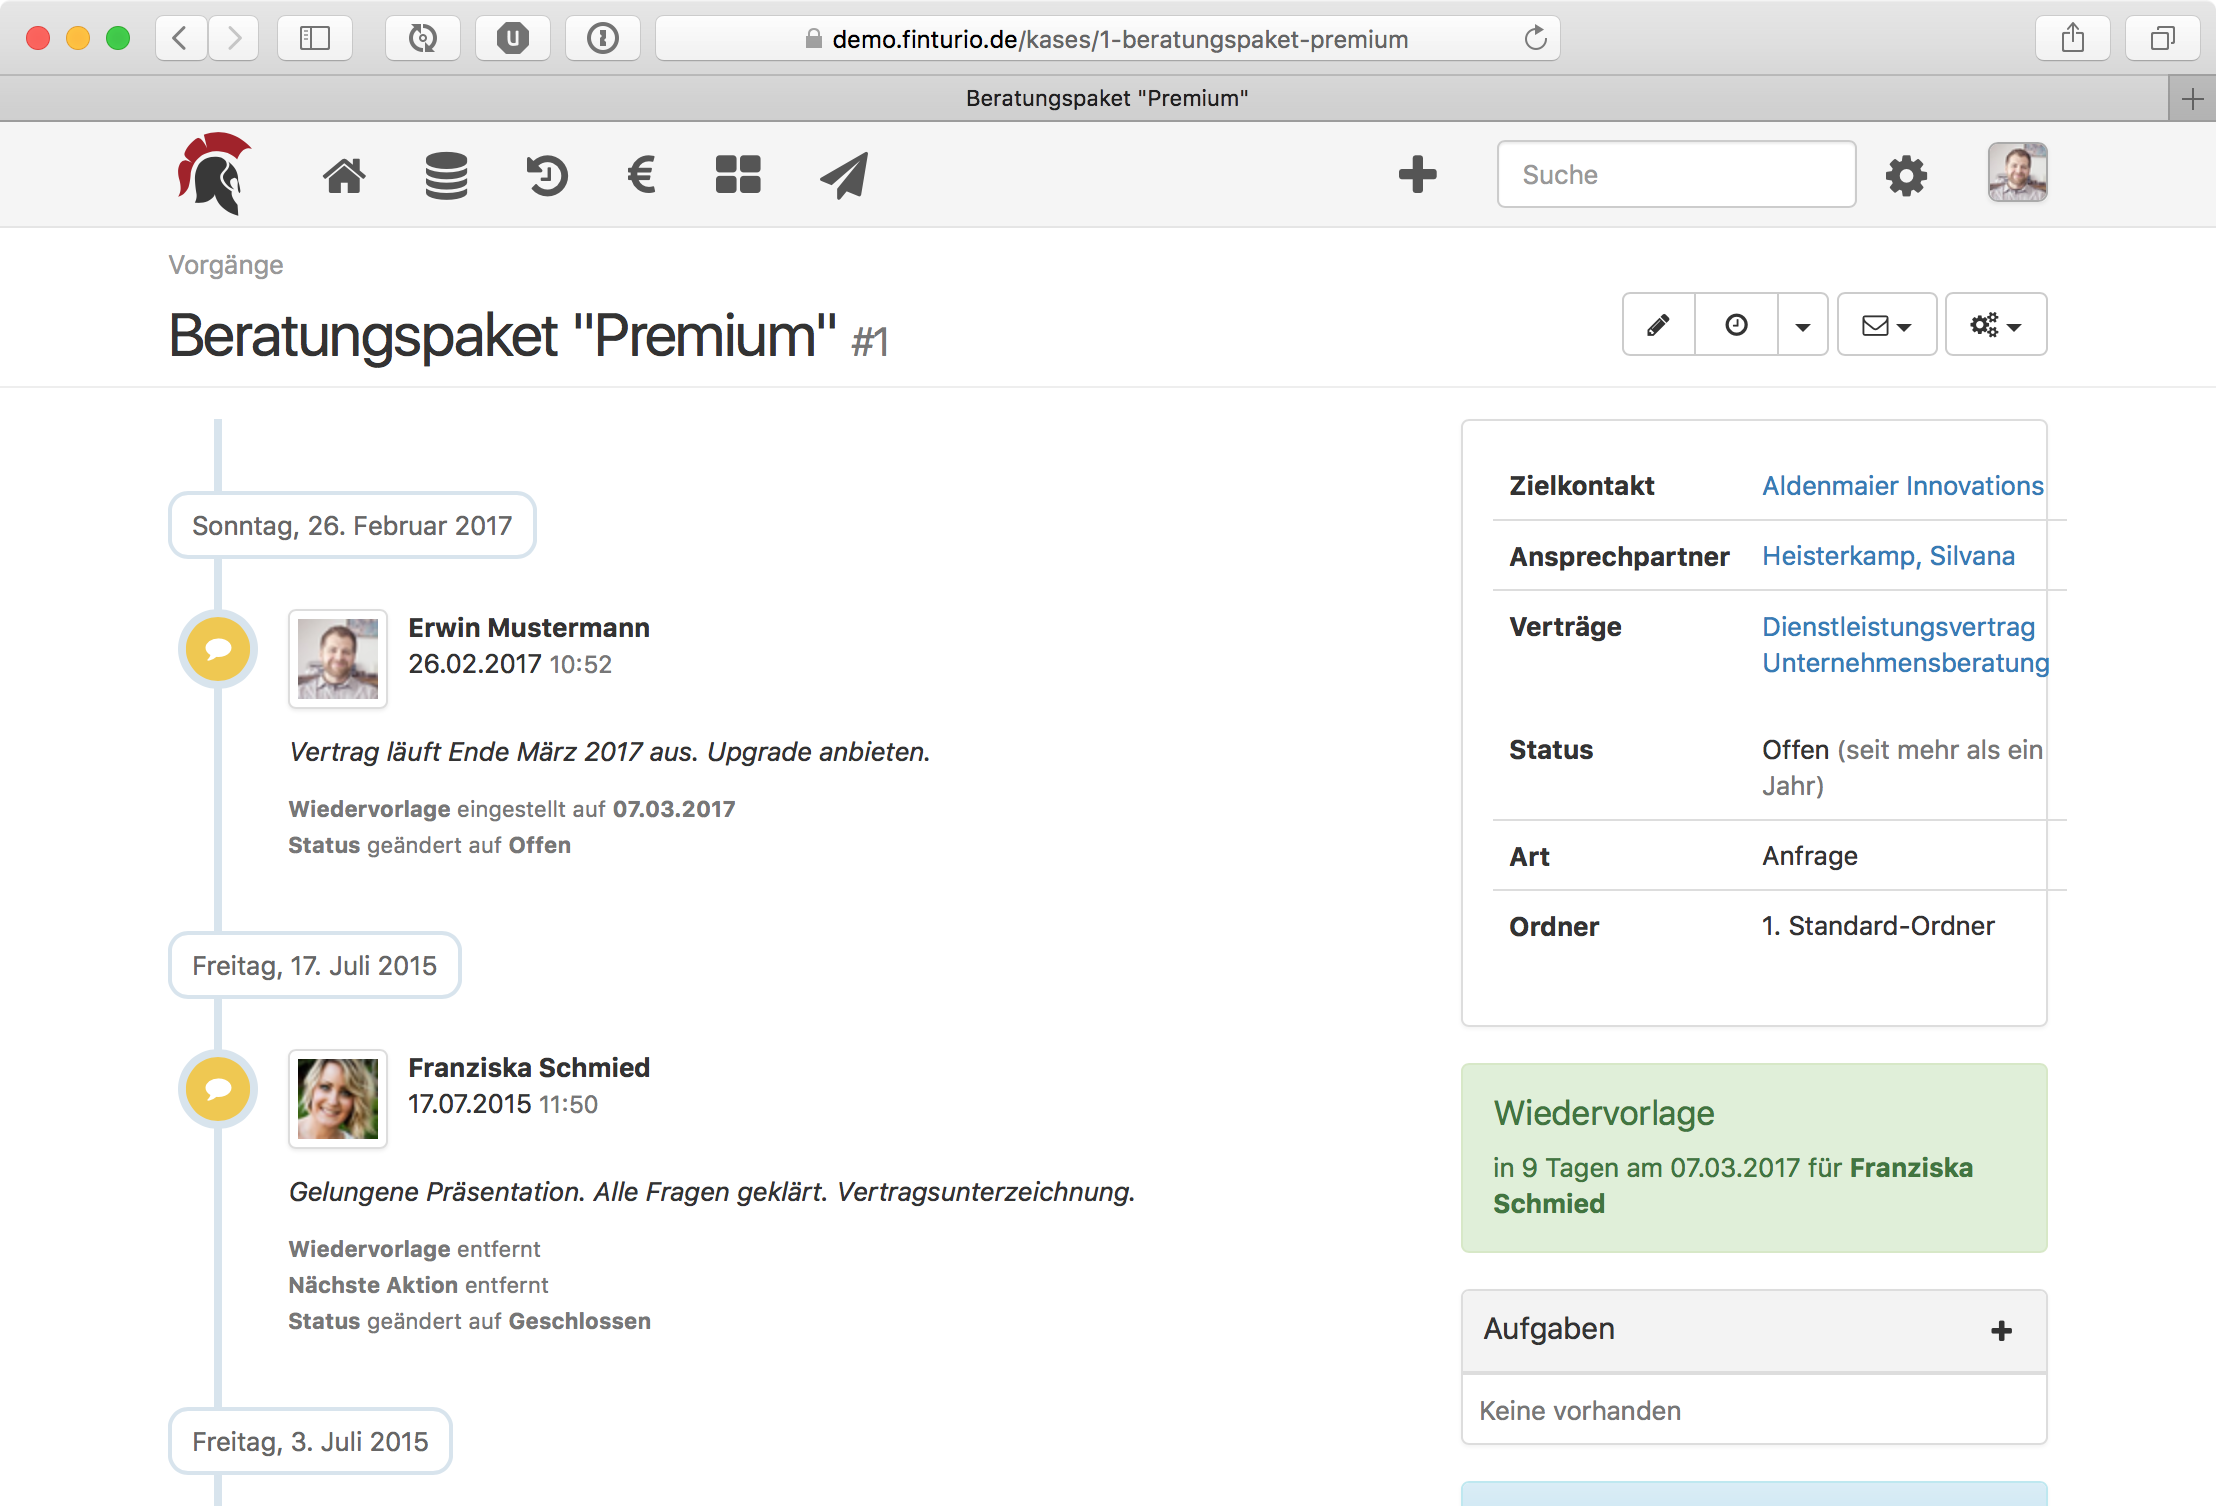Open Heisterkamp, Silvana contact link

pyautogui.click(x=1888, y=556)
